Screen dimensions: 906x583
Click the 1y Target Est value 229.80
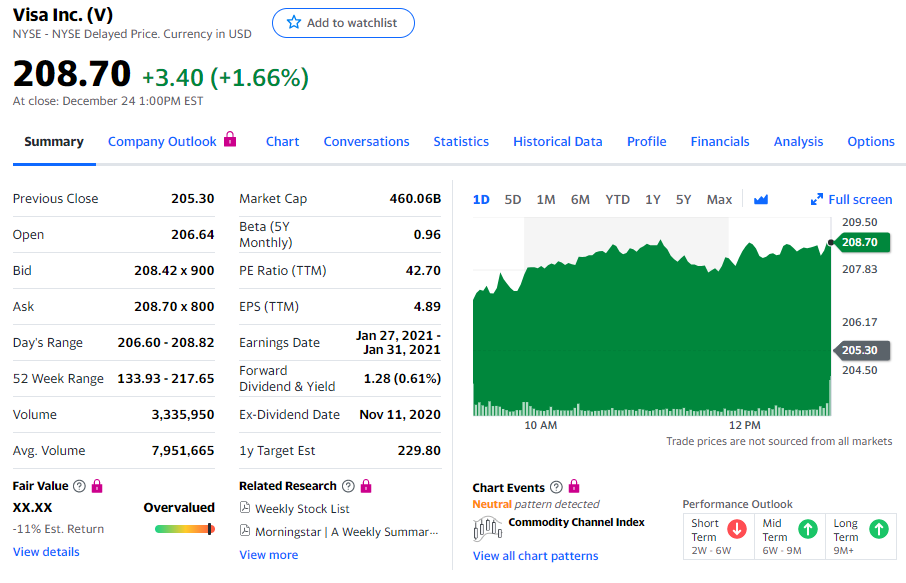click(419, 451)
